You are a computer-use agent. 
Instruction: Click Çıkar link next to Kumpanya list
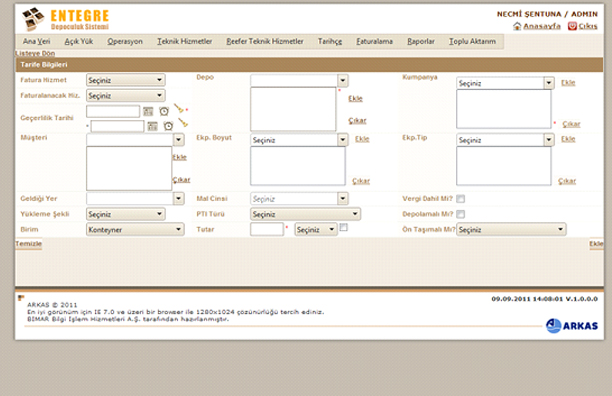pyautogui.click(x=571, y=124)
